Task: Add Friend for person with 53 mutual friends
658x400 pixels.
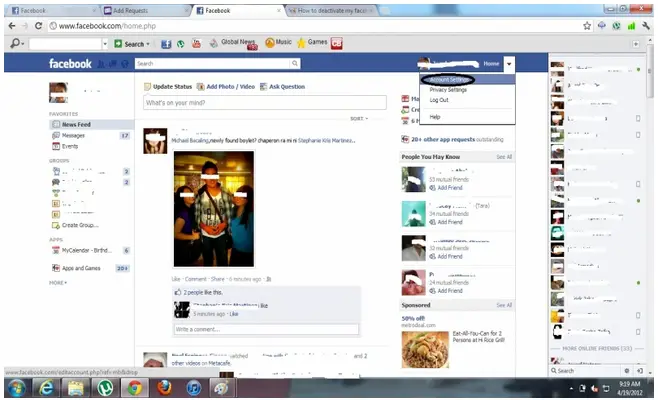Action: click(449, 188)
